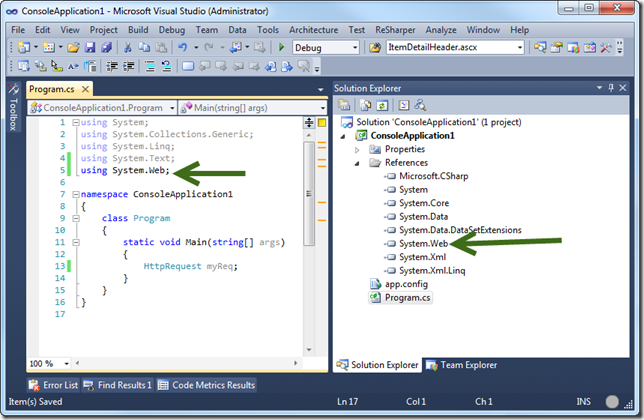Collapse the References node
The height and width of the screenshot is (420, 644).
coord(357,163)
